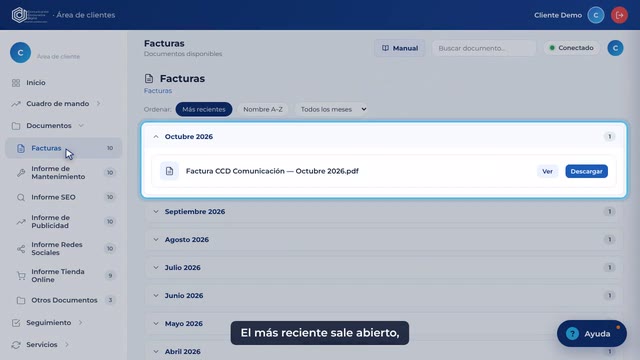
Task: Click the red logout icon
Action: pos(619,15)
